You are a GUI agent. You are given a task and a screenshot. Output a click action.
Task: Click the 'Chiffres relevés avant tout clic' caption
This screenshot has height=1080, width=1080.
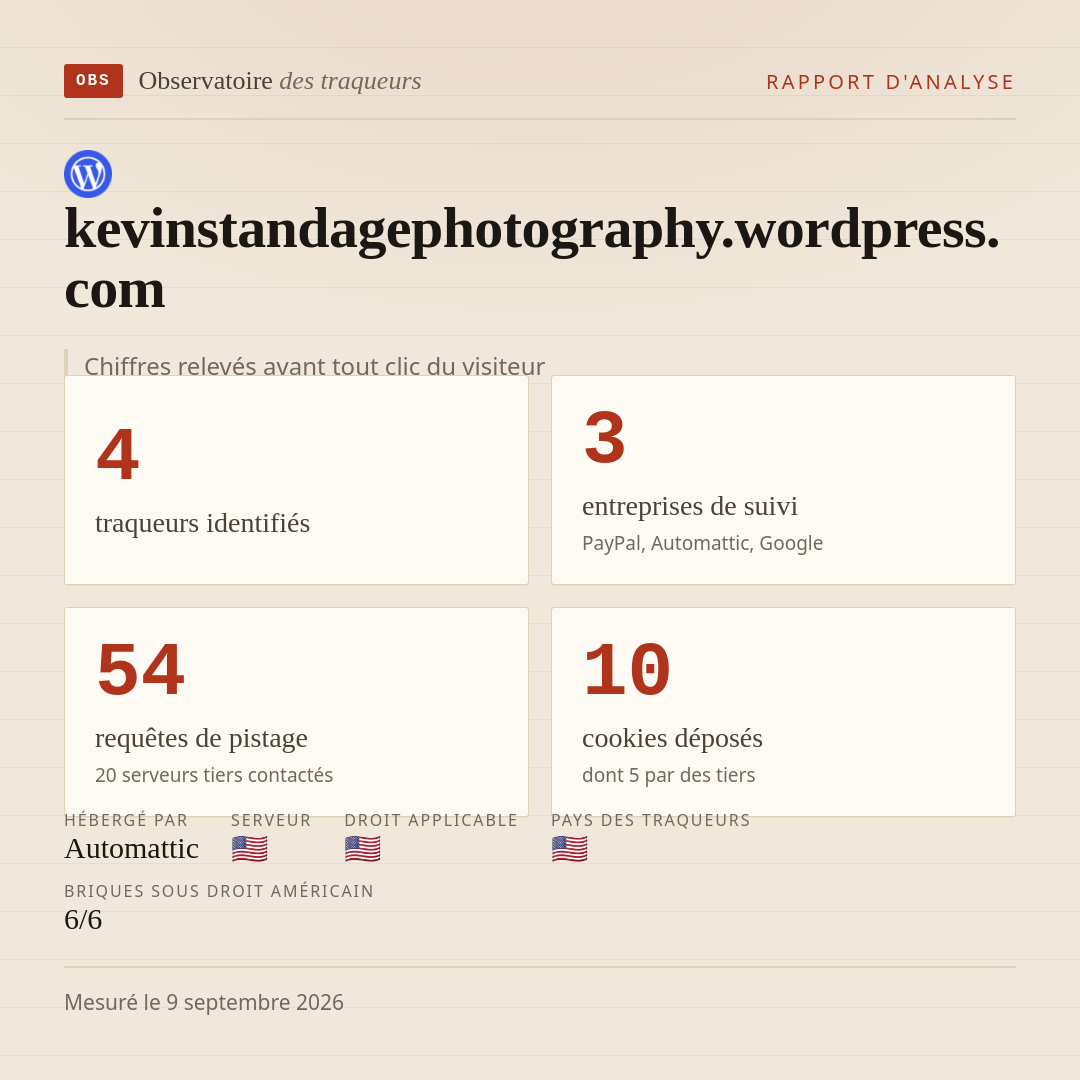coord(314,366)
